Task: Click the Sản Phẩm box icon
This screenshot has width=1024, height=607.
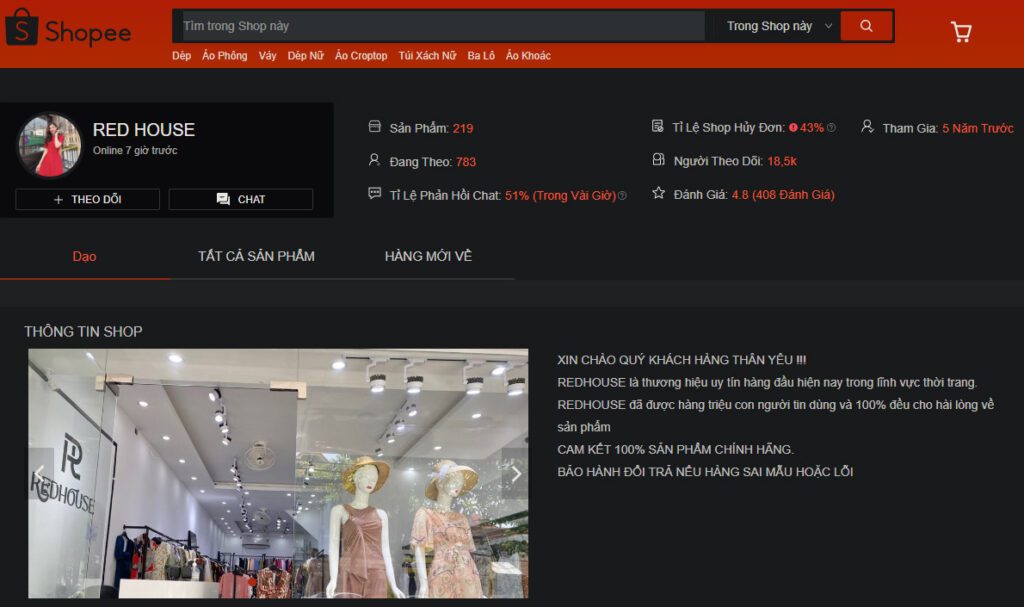Action: click(375, 127)
